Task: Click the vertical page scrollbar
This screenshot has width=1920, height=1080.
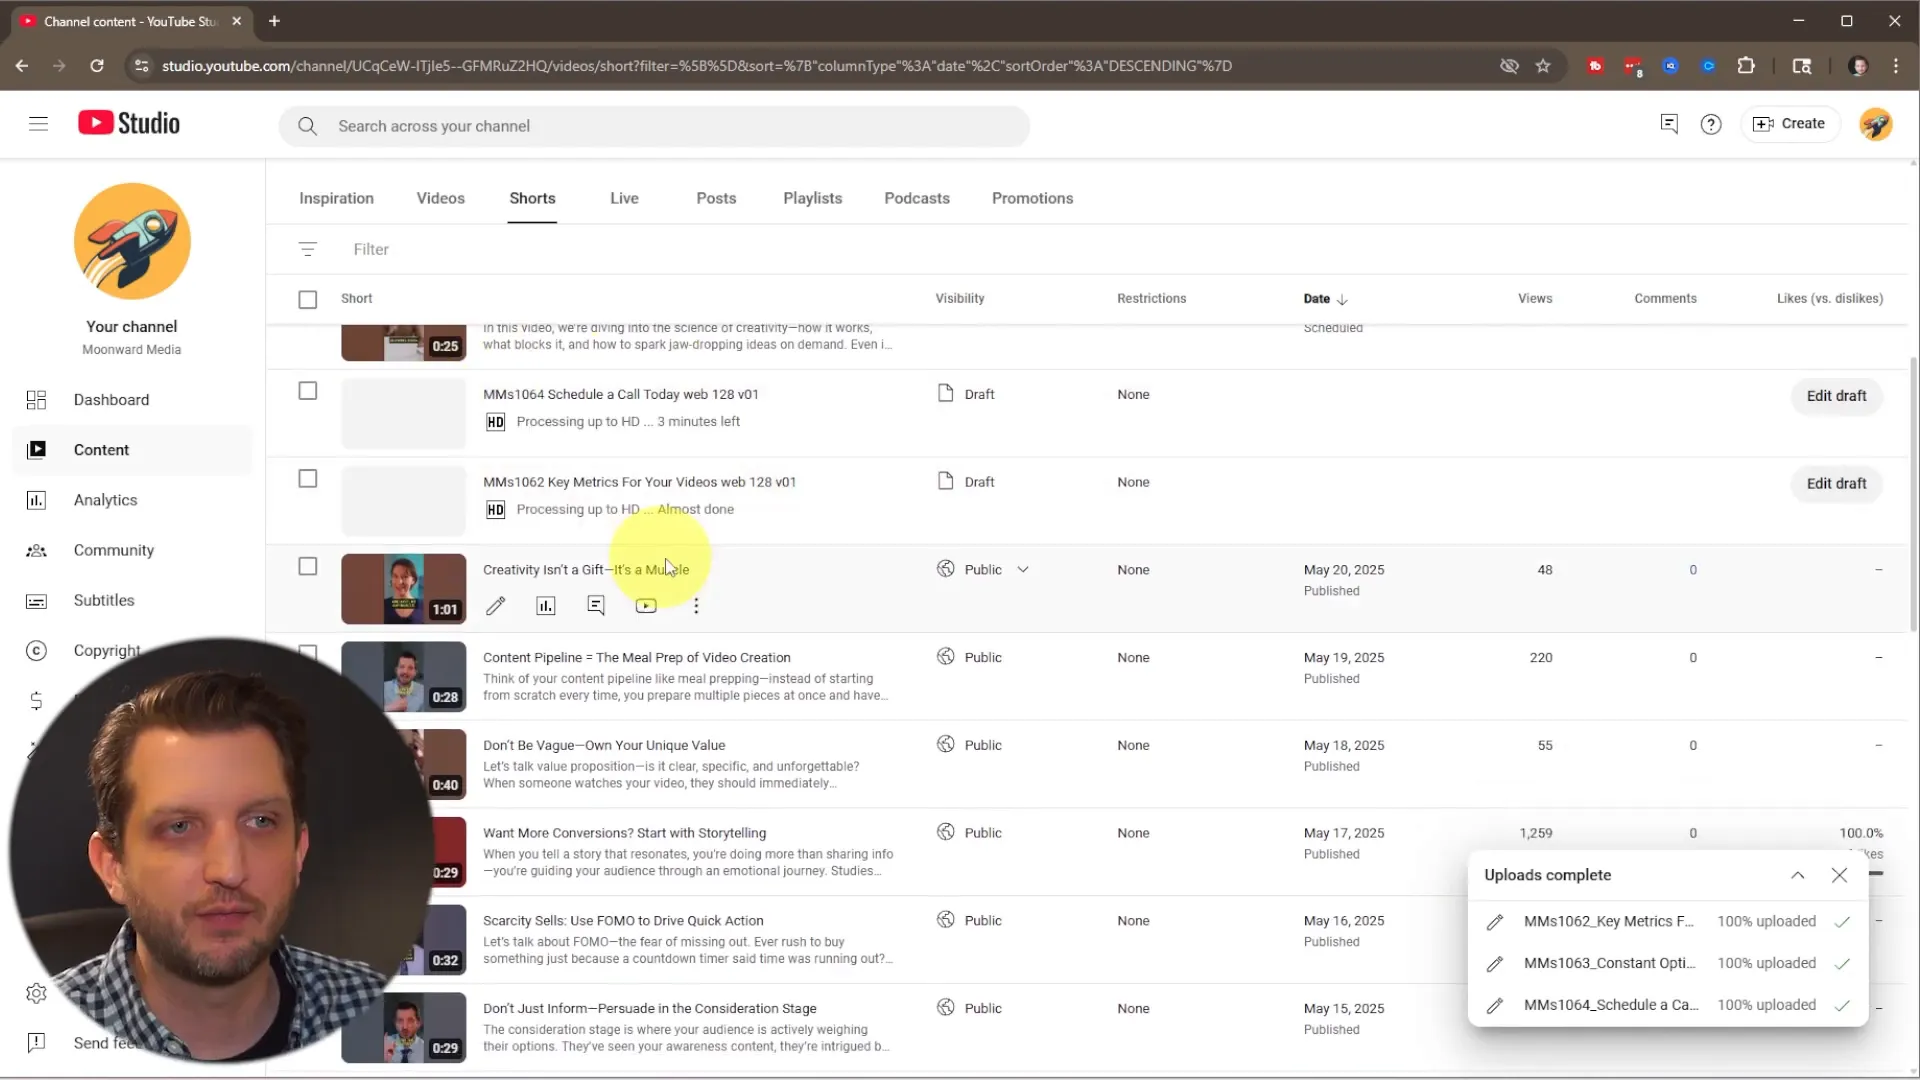Action: (x=1913, y=495)
